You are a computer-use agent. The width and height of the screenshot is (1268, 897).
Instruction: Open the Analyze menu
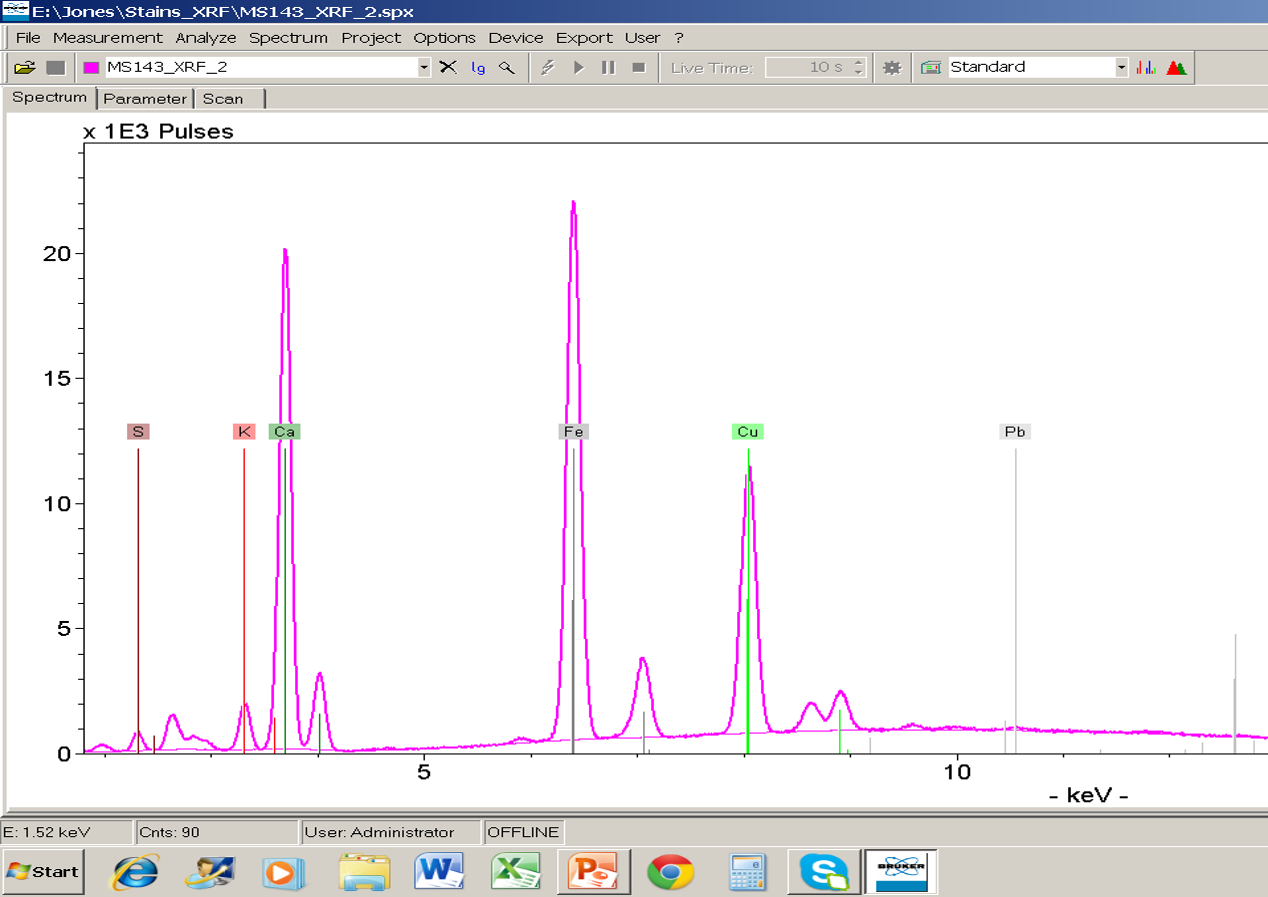(x=206, y=38)
